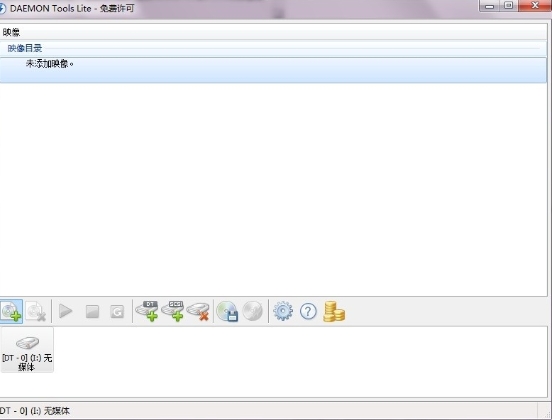The height and width of the screenshot is (420, 552).
Task: Select the 未添加映像 list row
Action: [273, 70]
